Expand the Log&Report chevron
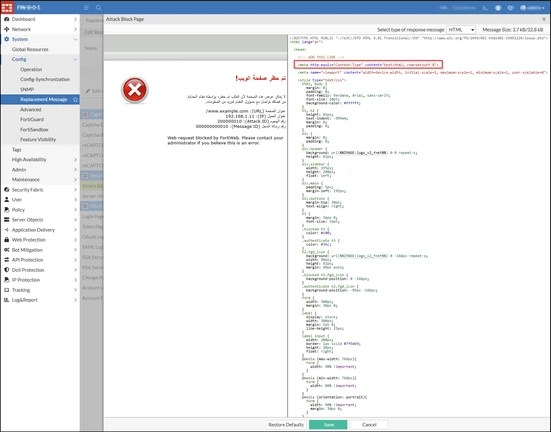 click(75, 300)
